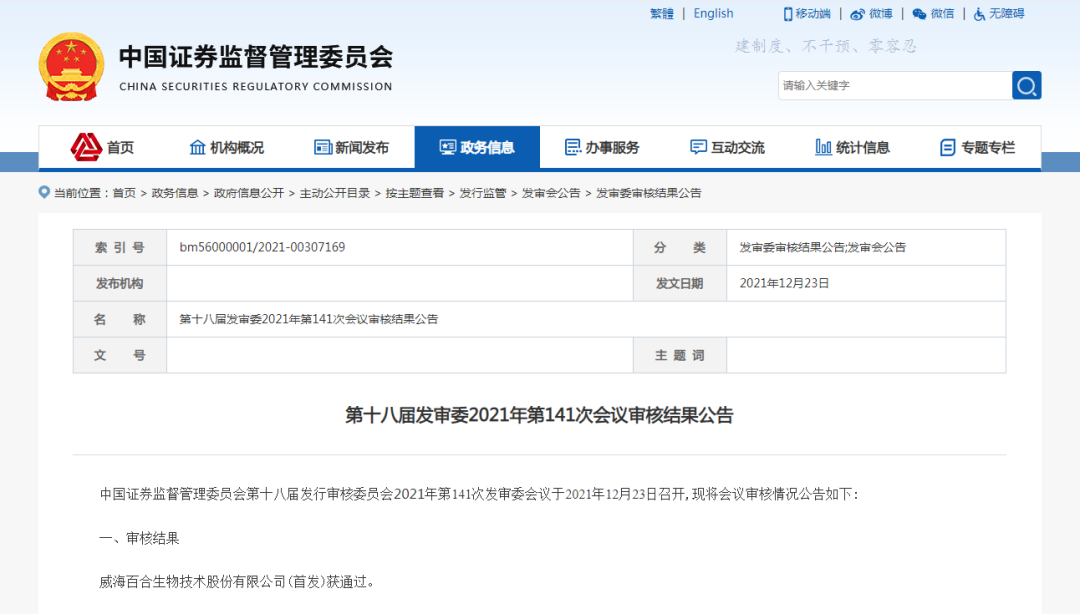Click the newspaper icon beside 新闻发布
1080x614 pixels.
[x=322, y=147]
